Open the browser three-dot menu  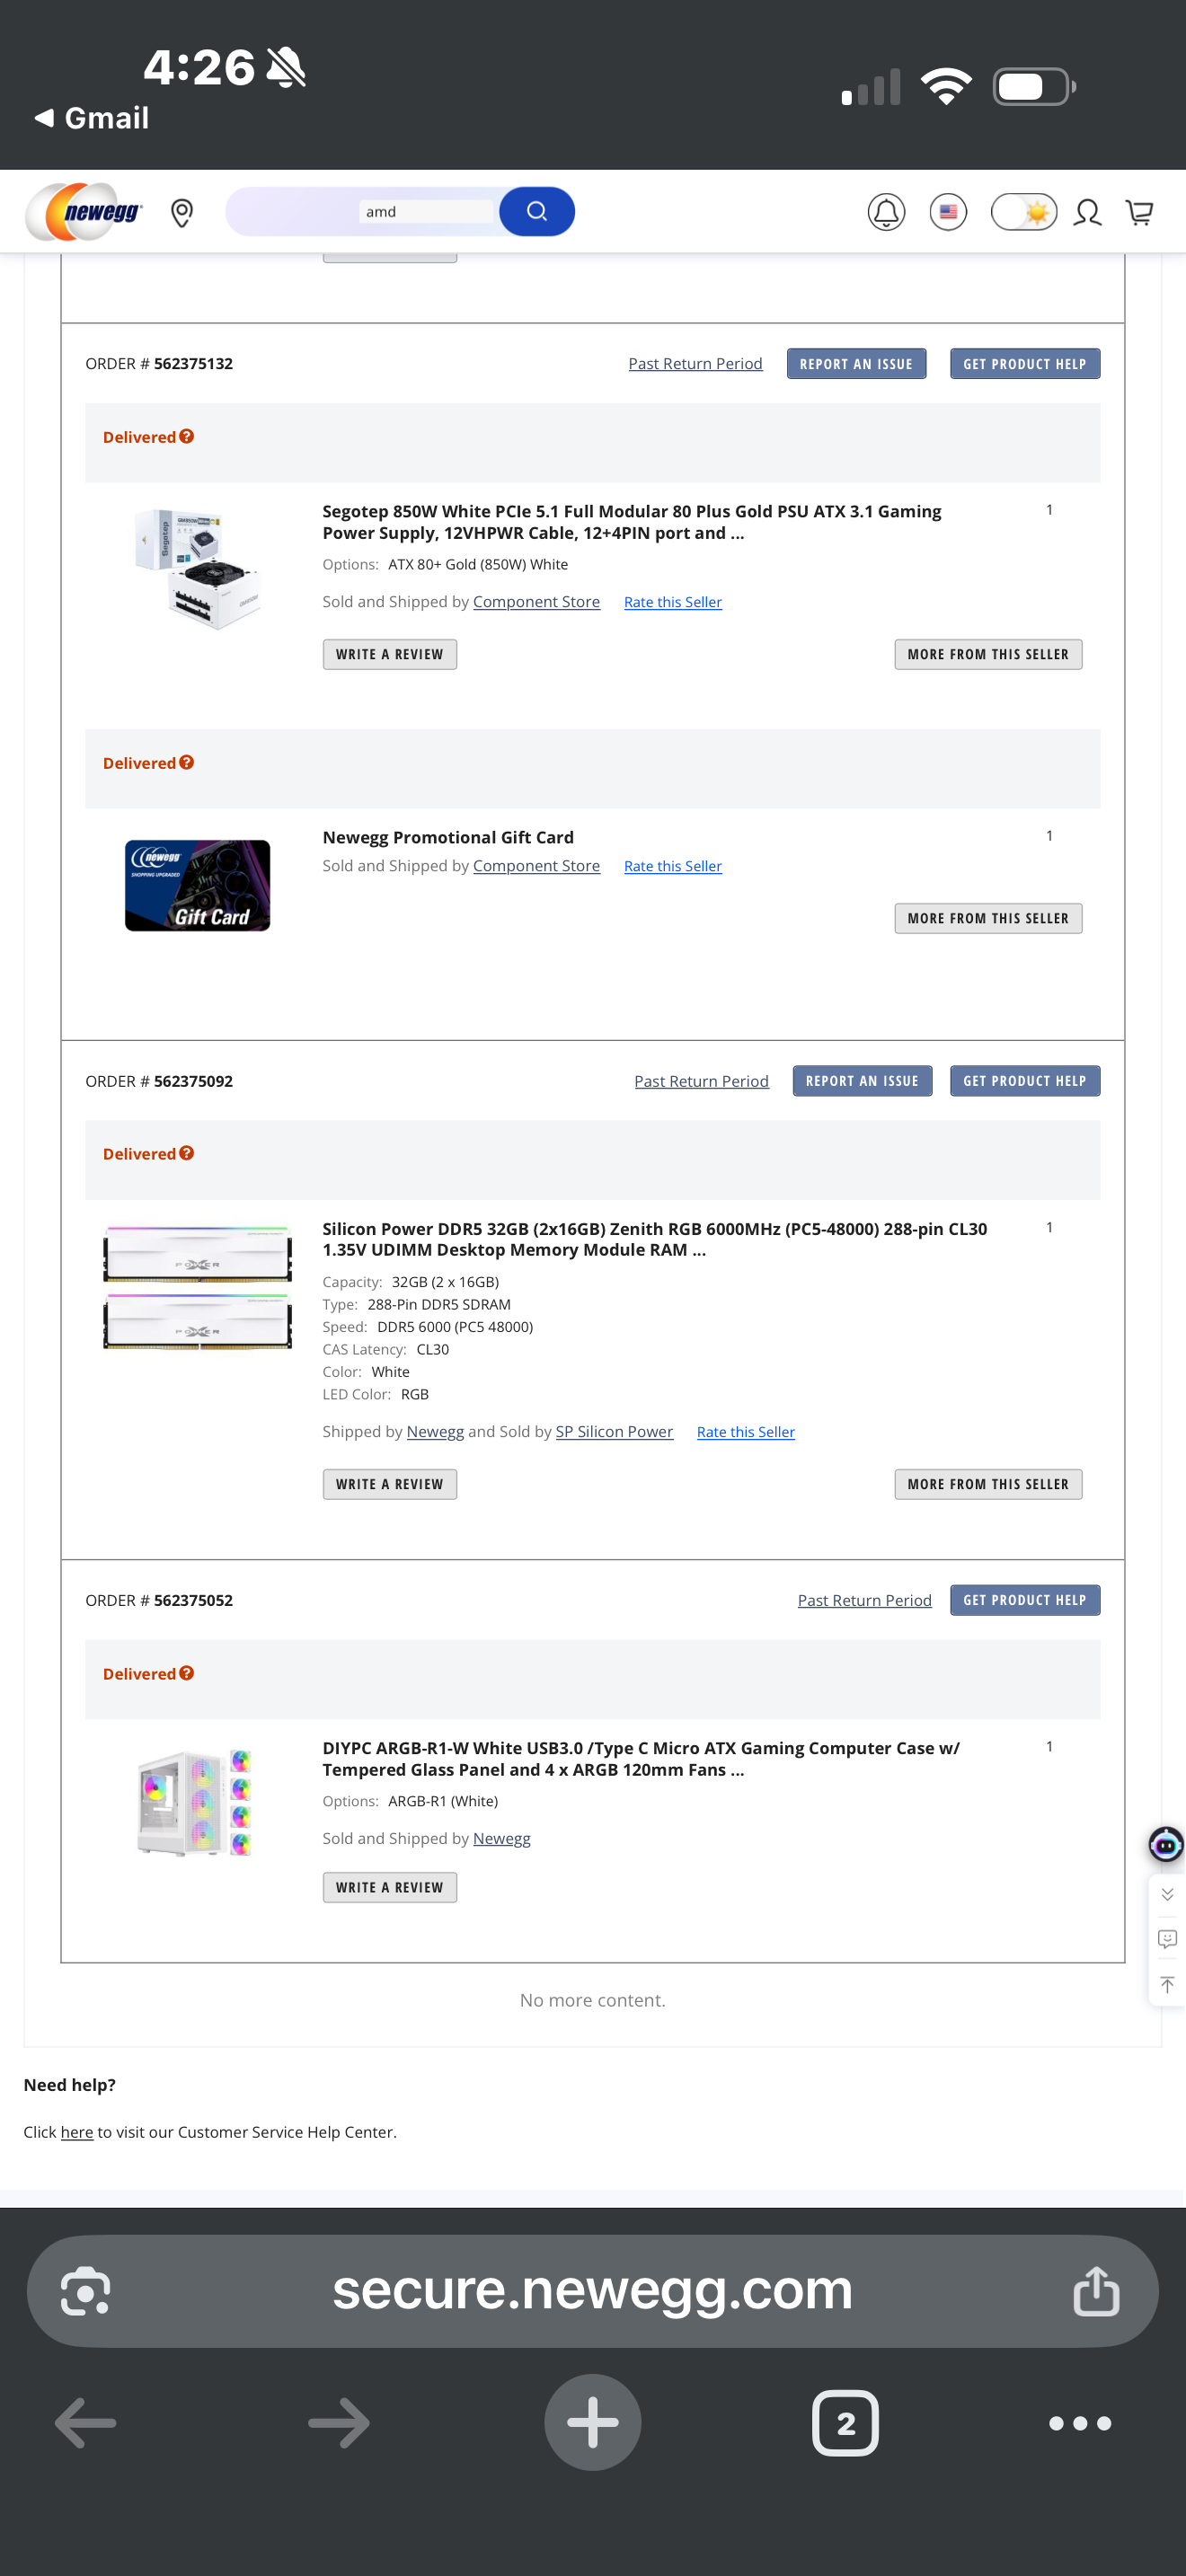1079,2422
